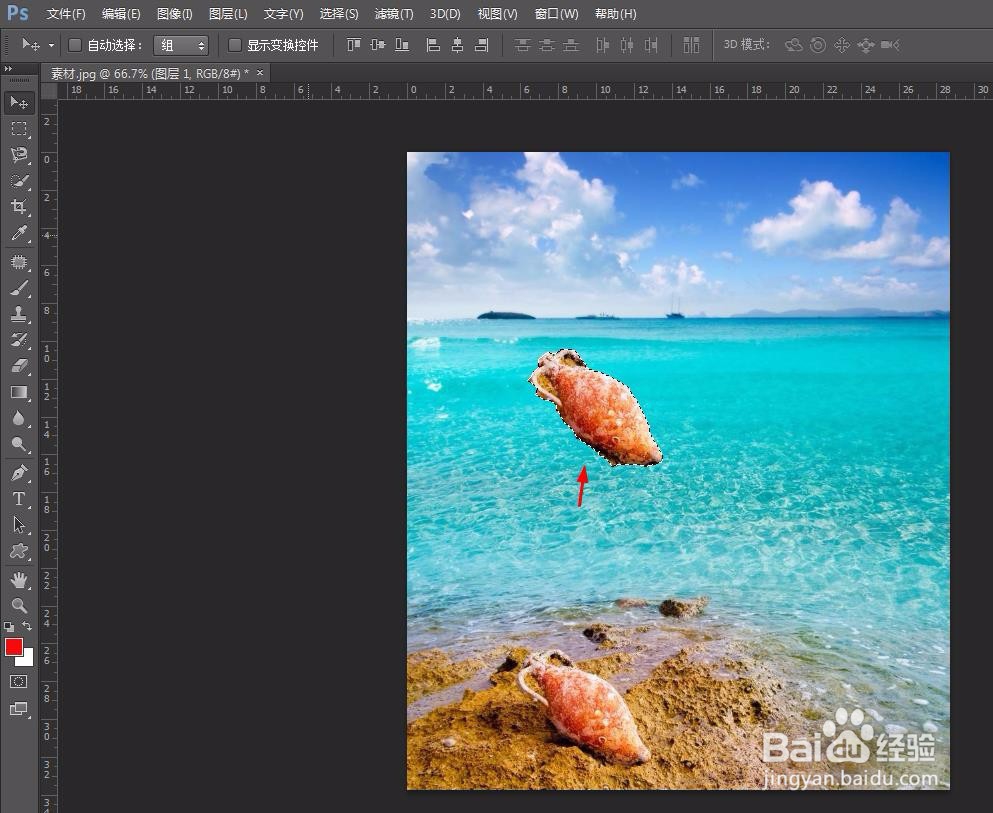
Task: Open the 编辑(E) menu
Action: (x=121, y=13)
